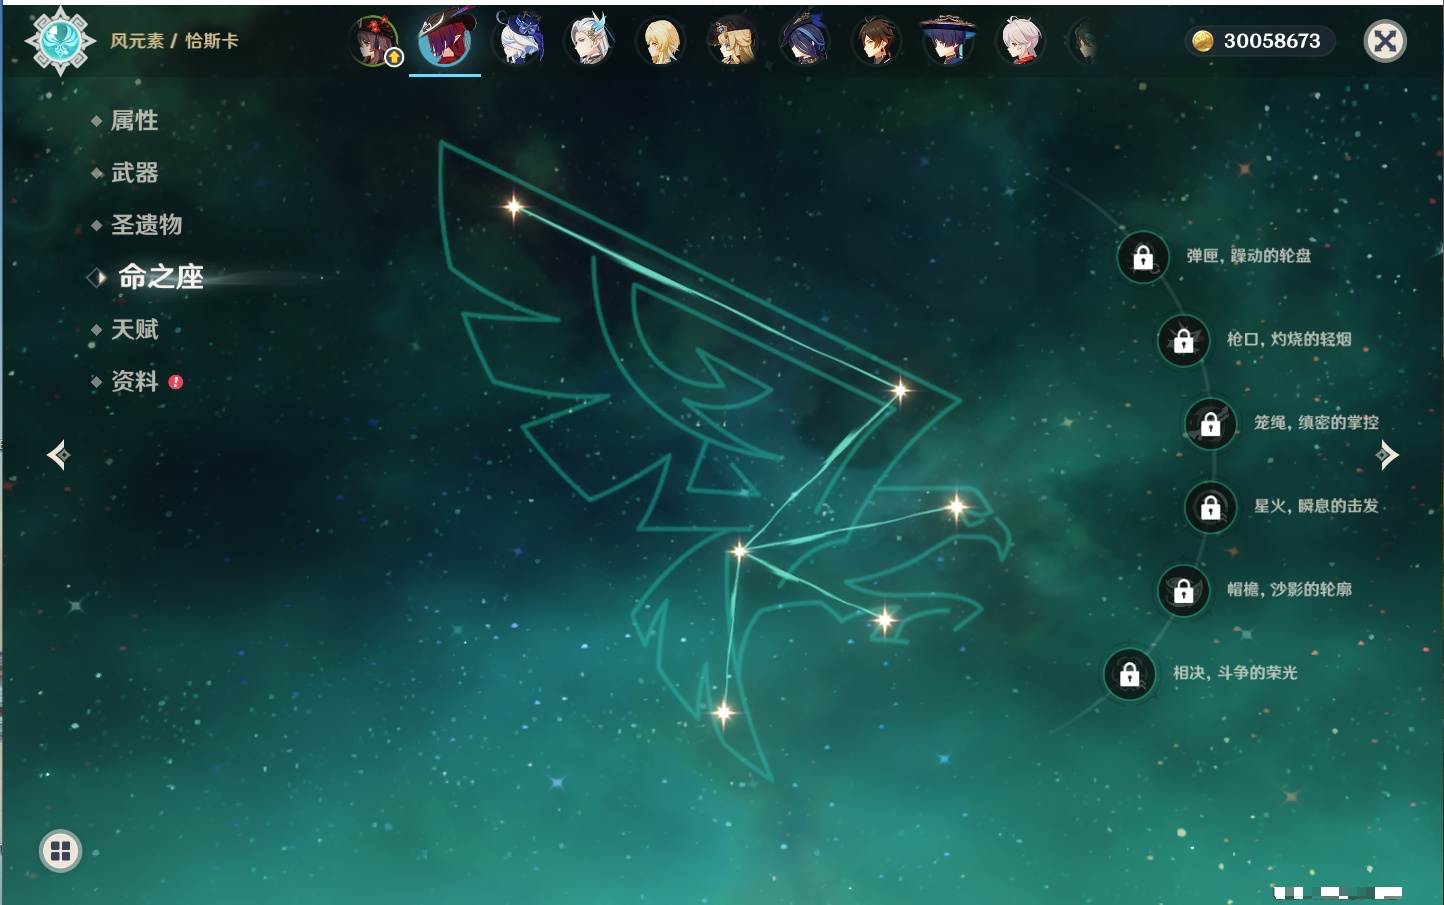The image size is (1444, 905).
Task: Open the 武器 weapon menu
Action: point(134,173)
